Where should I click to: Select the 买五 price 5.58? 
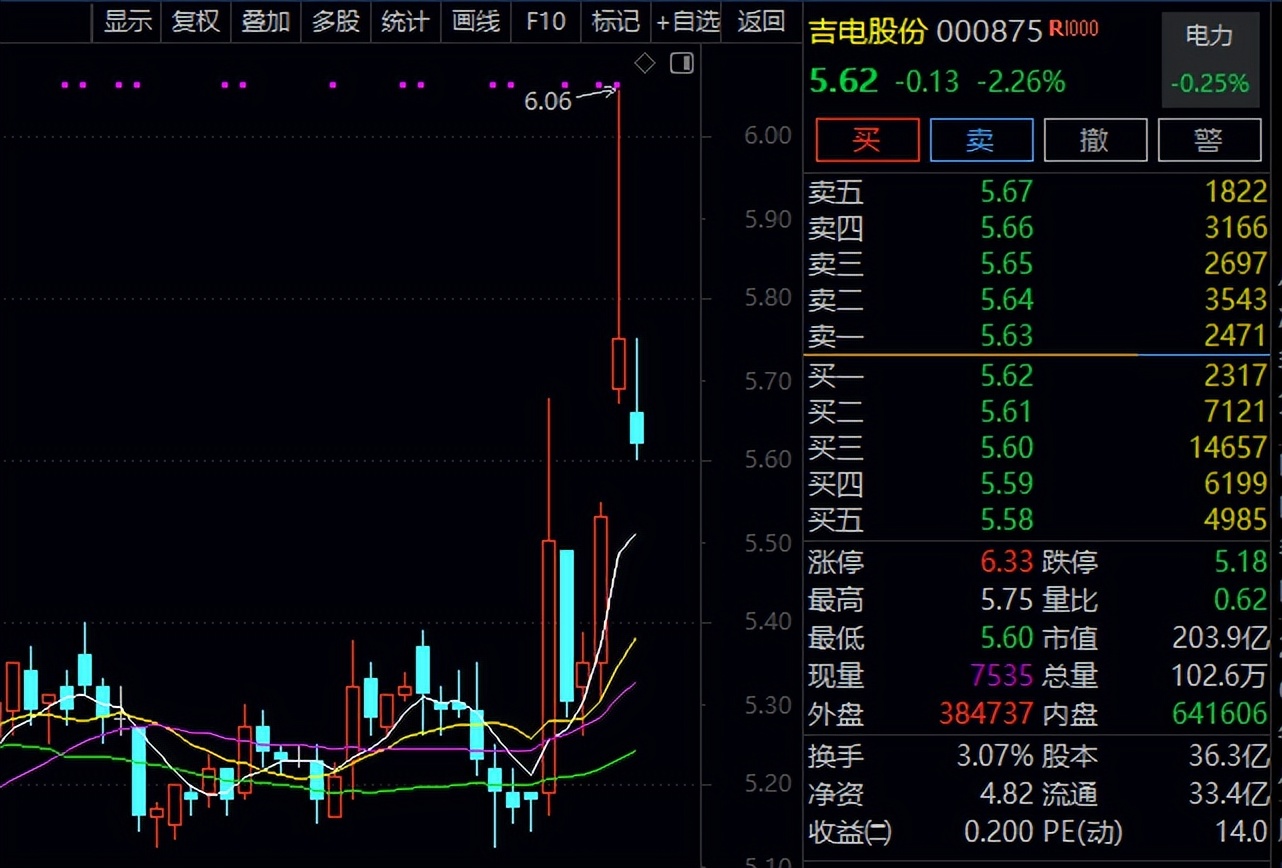pos(1006,520)
